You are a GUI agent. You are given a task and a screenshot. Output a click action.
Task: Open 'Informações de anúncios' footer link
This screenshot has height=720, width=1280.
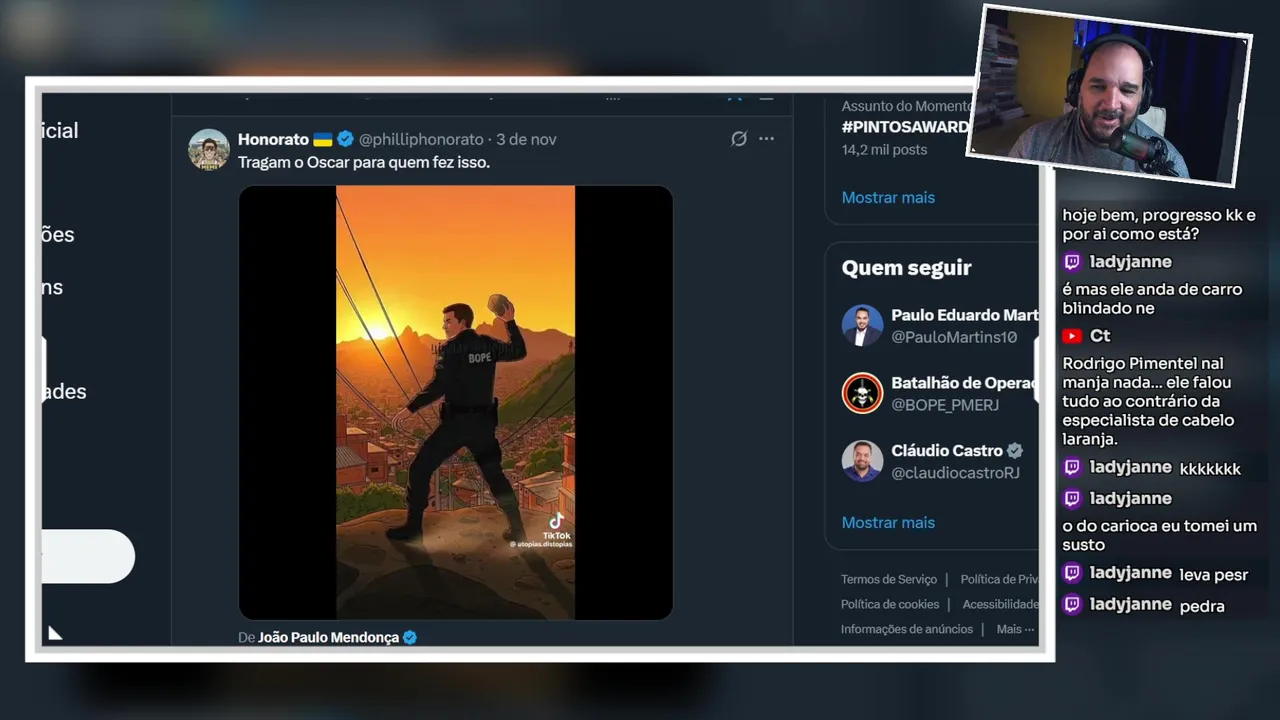(x=907, y=629)
